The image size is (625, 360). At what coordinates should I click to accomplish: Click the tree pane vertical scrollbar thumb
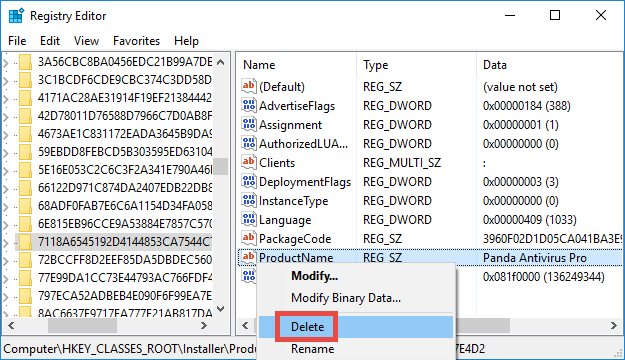[x=220, y=166]
